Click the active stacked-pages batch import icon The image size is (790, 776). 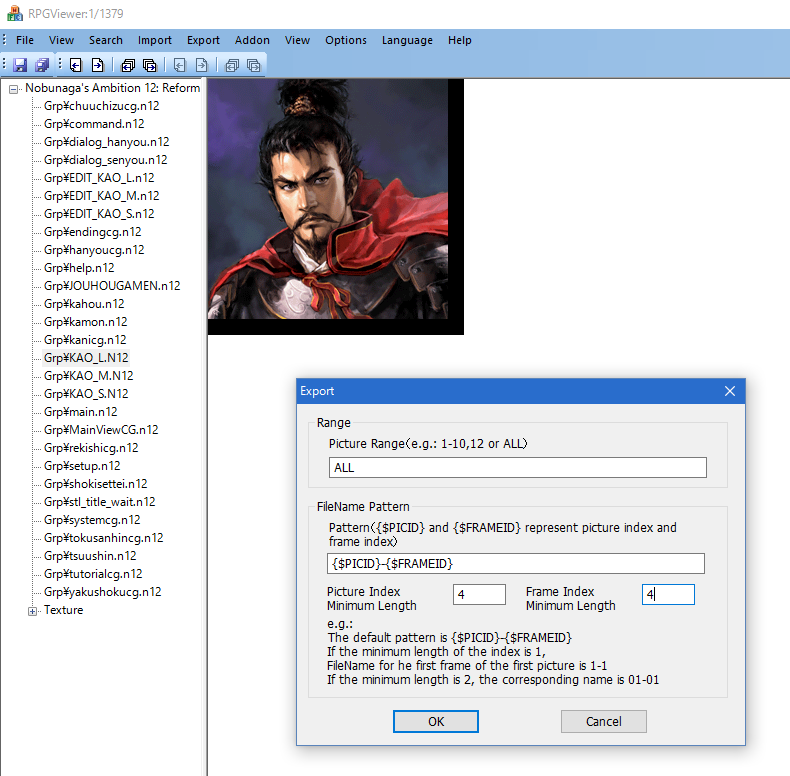(128, 65)
